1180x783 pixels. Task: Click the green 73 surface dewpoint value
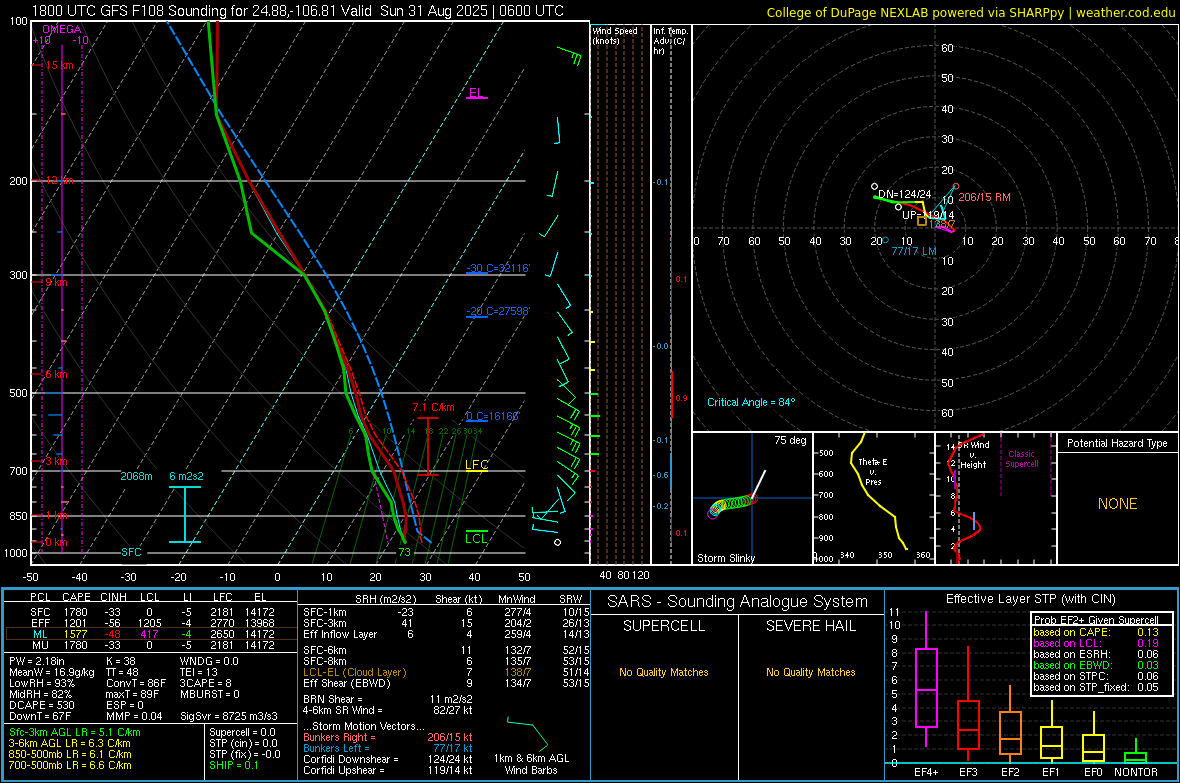(x=404, y=552)
